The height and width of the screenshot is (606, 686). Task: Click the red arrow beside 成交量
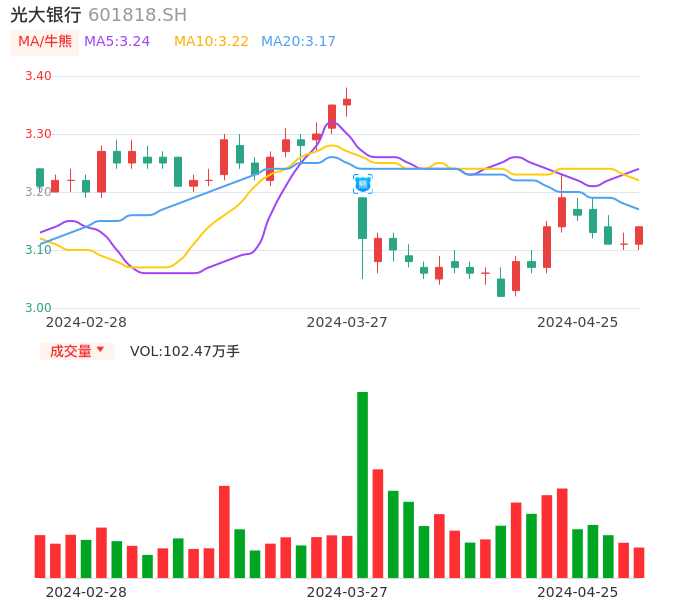100,350
